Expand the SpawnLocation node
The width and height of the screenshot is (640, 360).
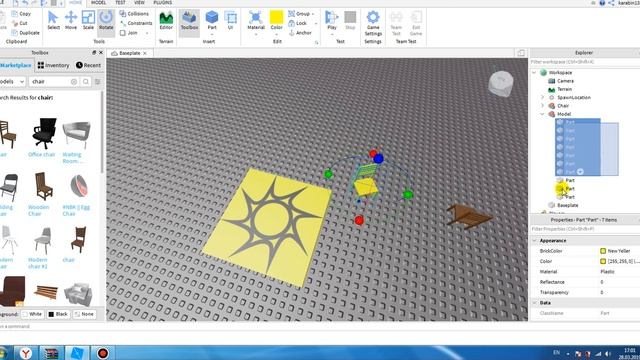coord(543,97)
